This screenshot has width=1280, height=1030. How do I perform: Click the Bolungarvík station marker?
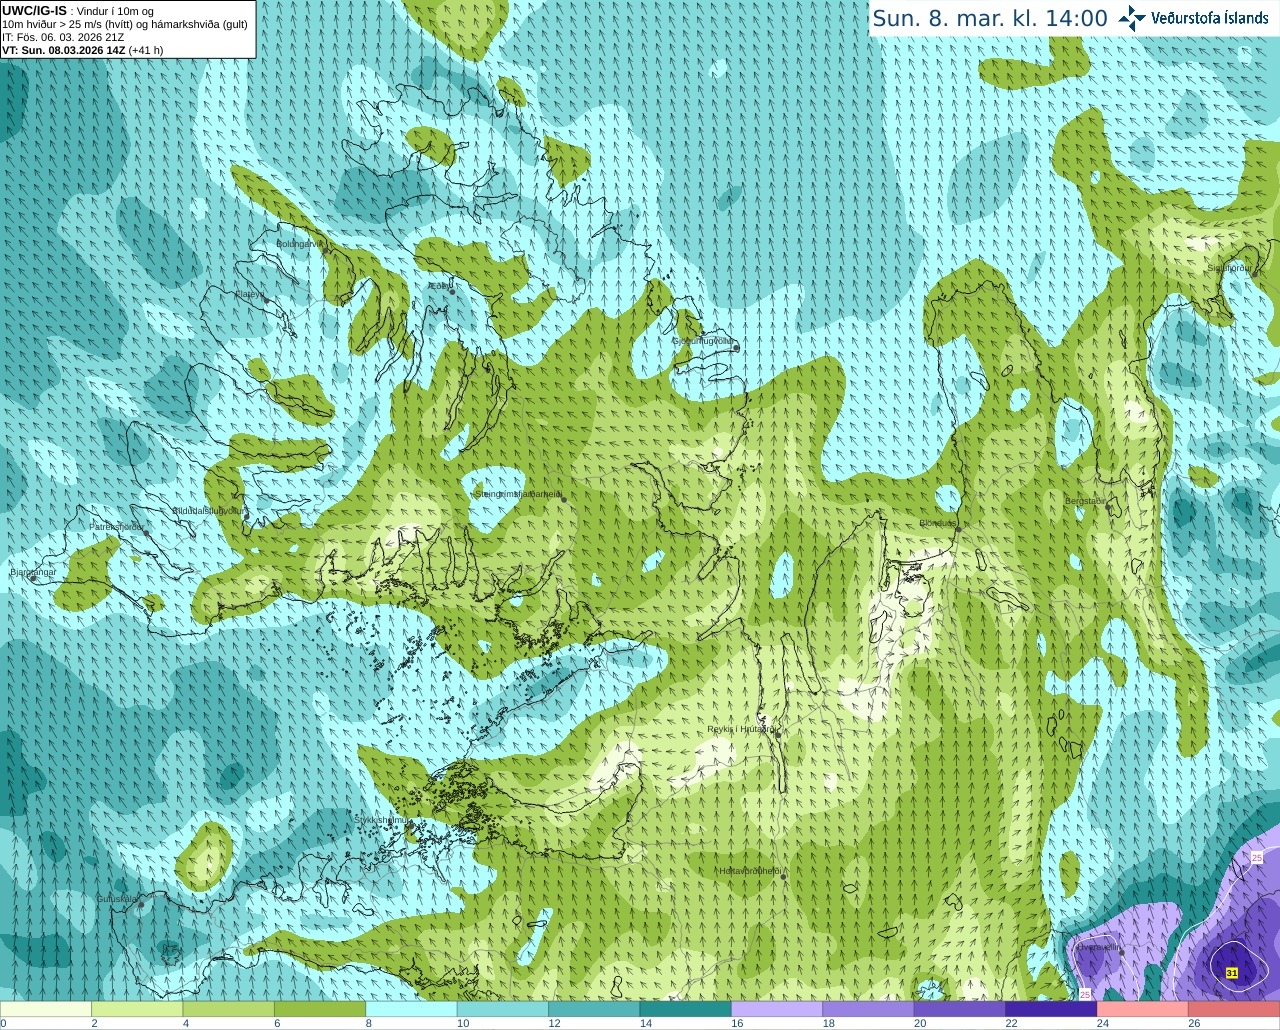point(326,250)
